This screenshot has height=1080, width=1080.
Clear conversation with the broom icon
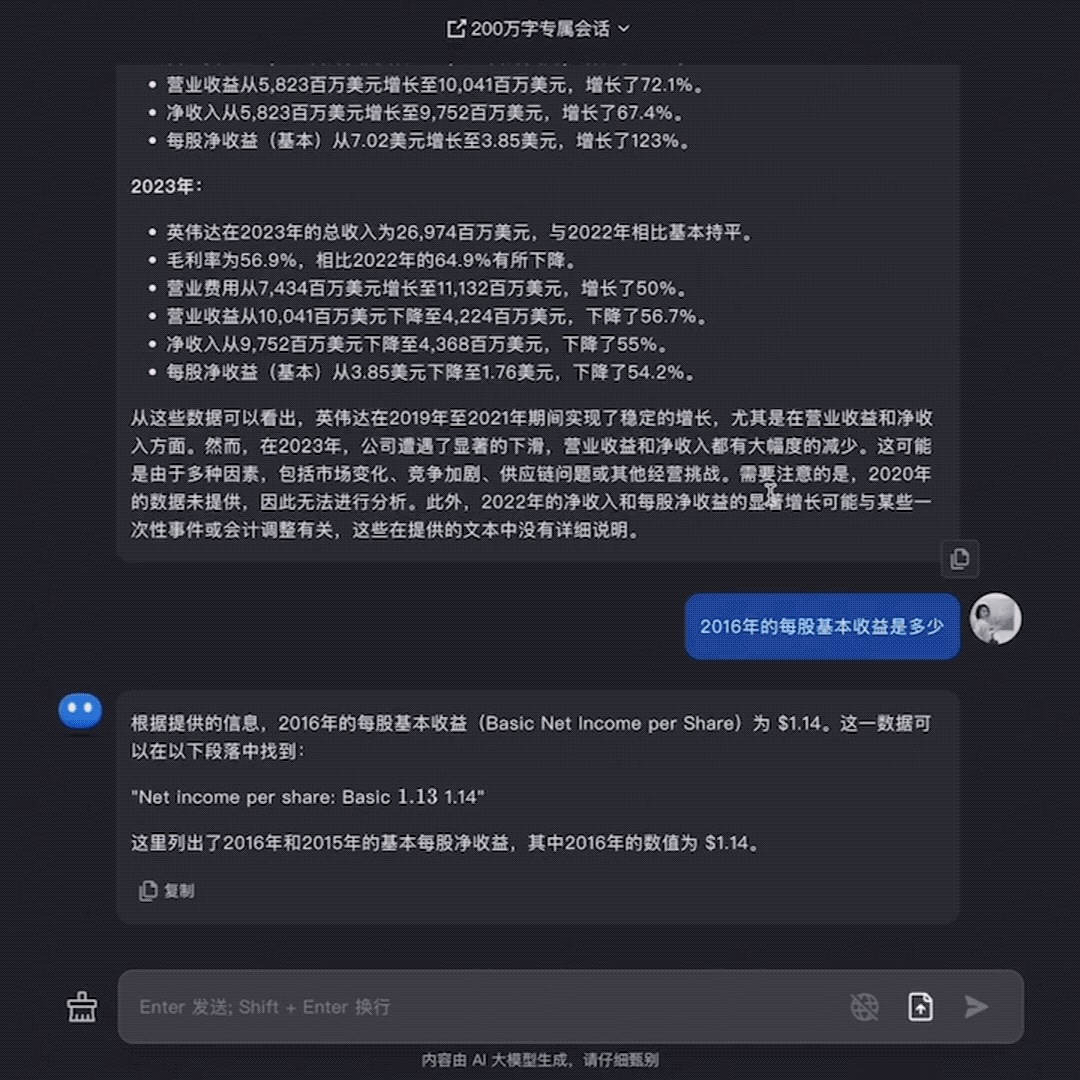point(82,1007)
